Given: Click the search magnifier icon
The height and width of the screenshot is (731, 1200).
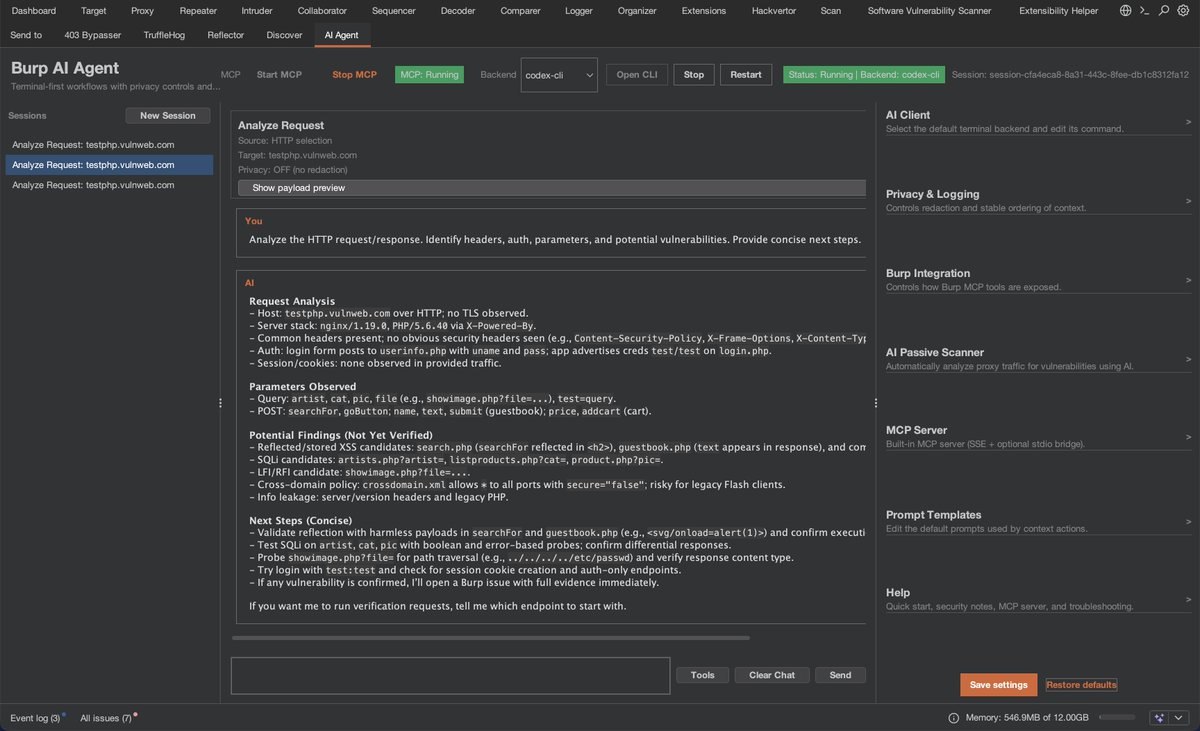Looking at the screenshot, I should (1164, 11).
